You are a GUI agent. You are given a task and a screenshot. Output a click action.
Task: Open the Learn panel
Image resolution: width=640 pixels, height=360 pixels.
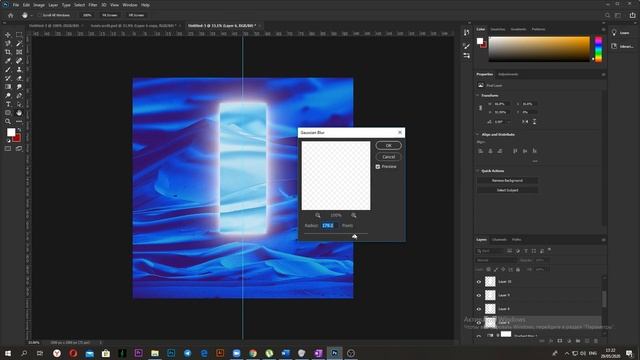620,33
